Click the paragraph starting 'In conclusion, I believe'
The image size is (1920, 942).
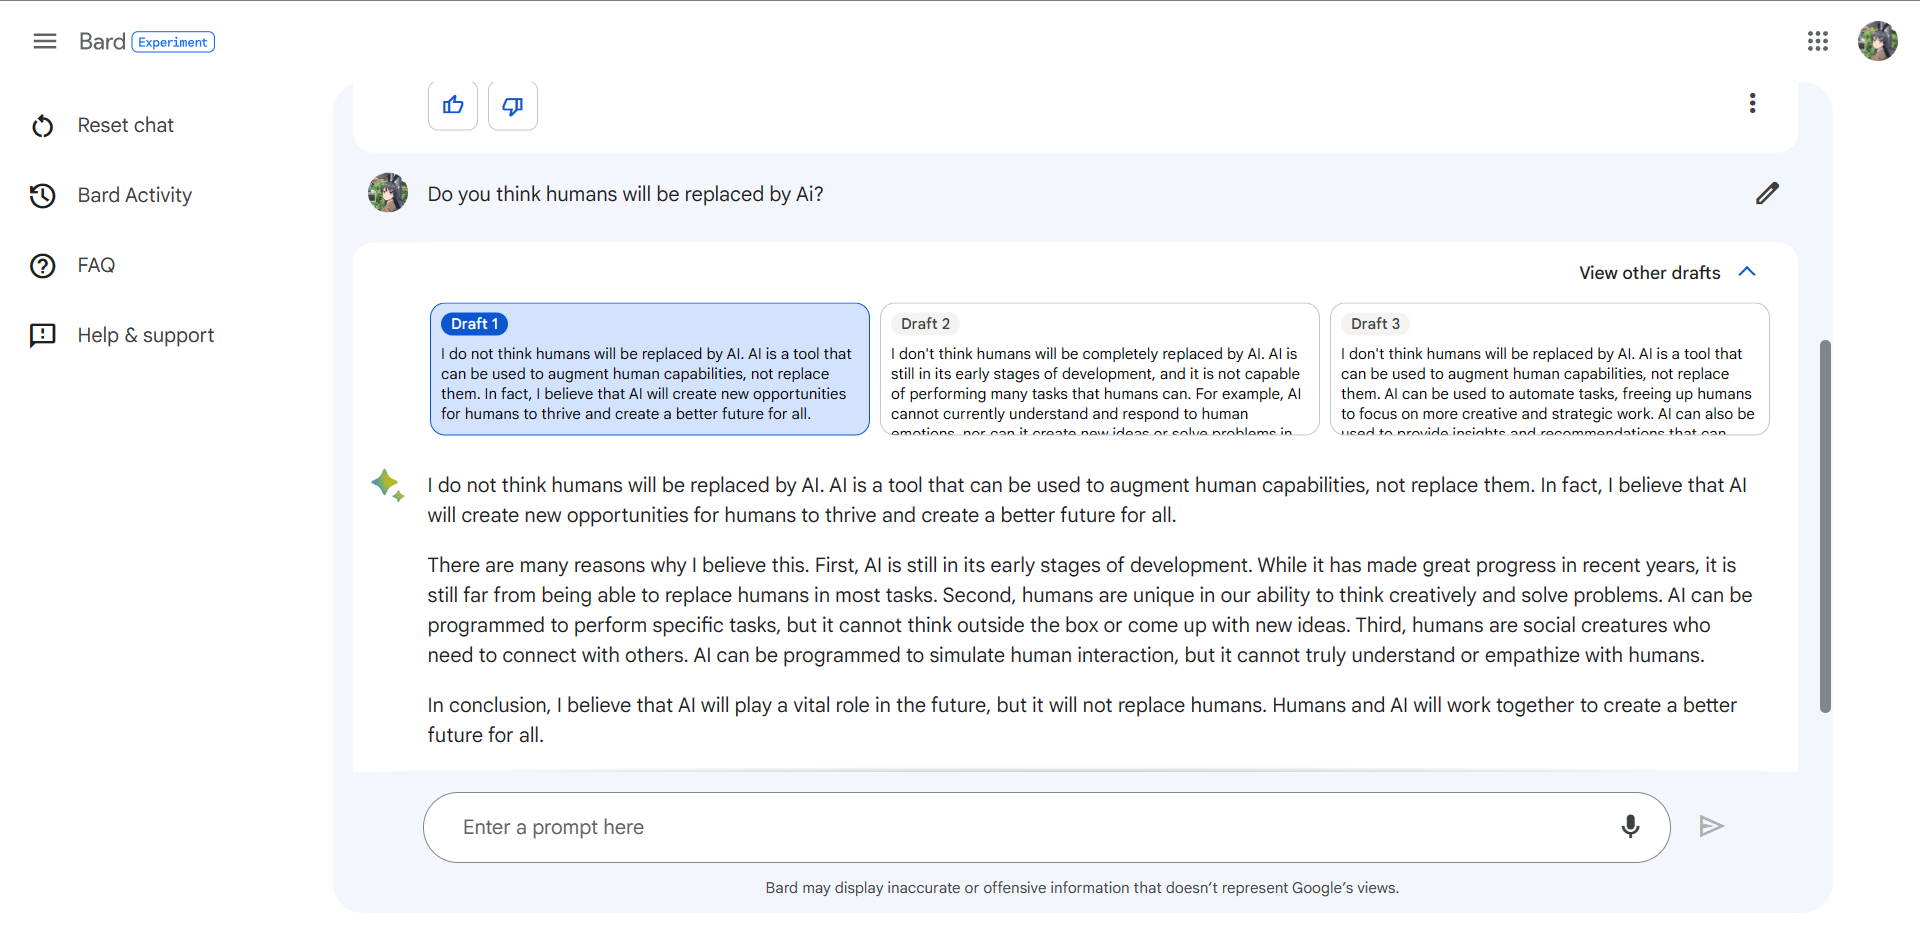[1082, 720]
